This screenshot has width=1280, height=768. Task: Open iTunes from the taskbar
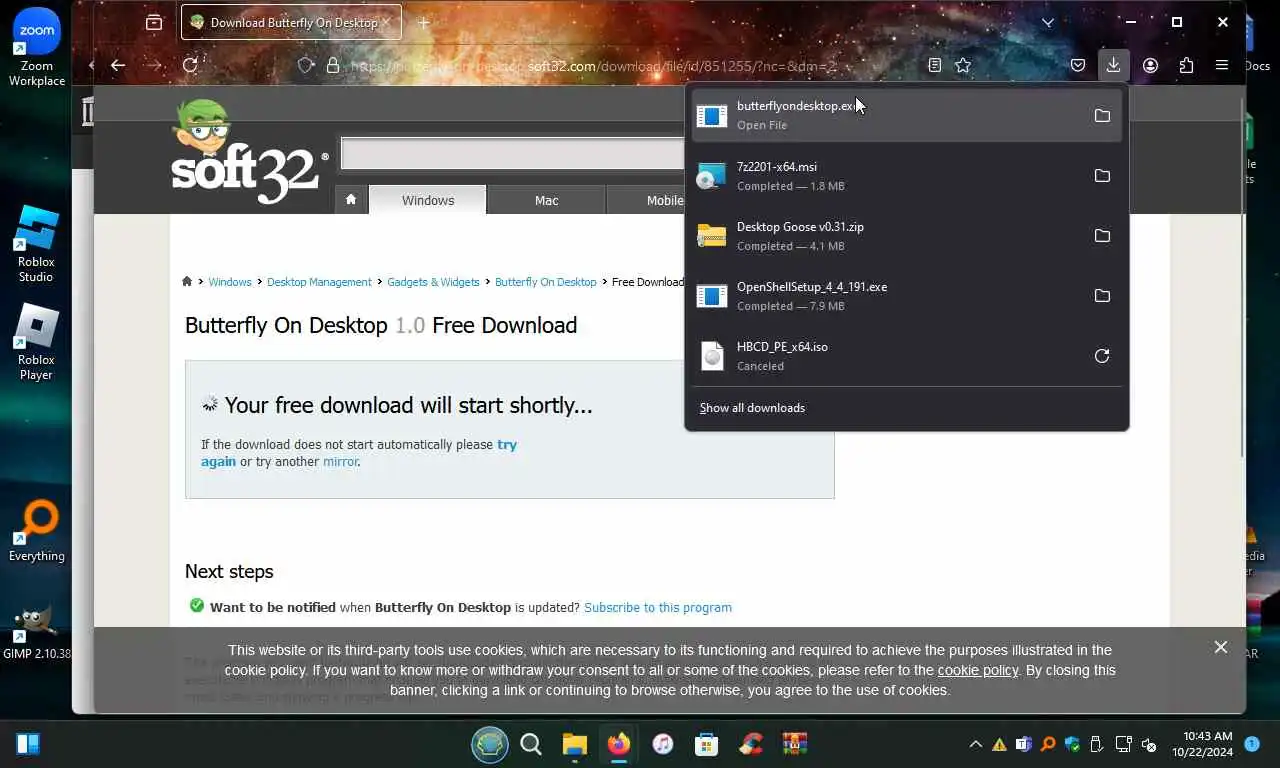(662, 744)
